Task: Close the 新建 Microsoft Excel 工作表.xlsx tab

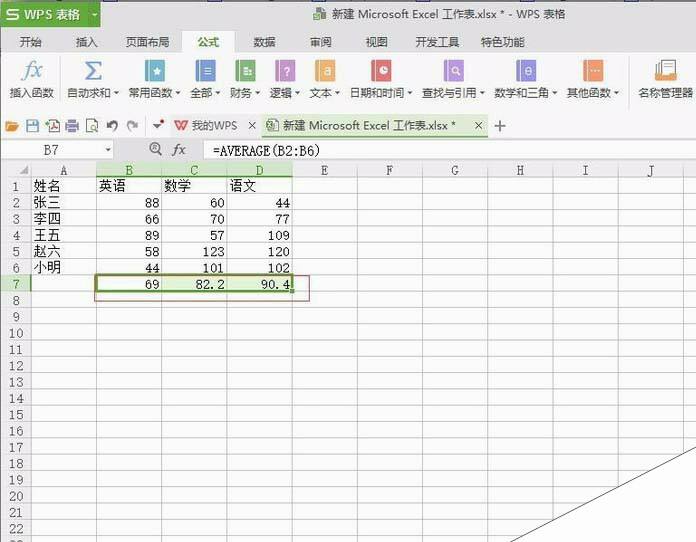Action: [x=478, y=126]
